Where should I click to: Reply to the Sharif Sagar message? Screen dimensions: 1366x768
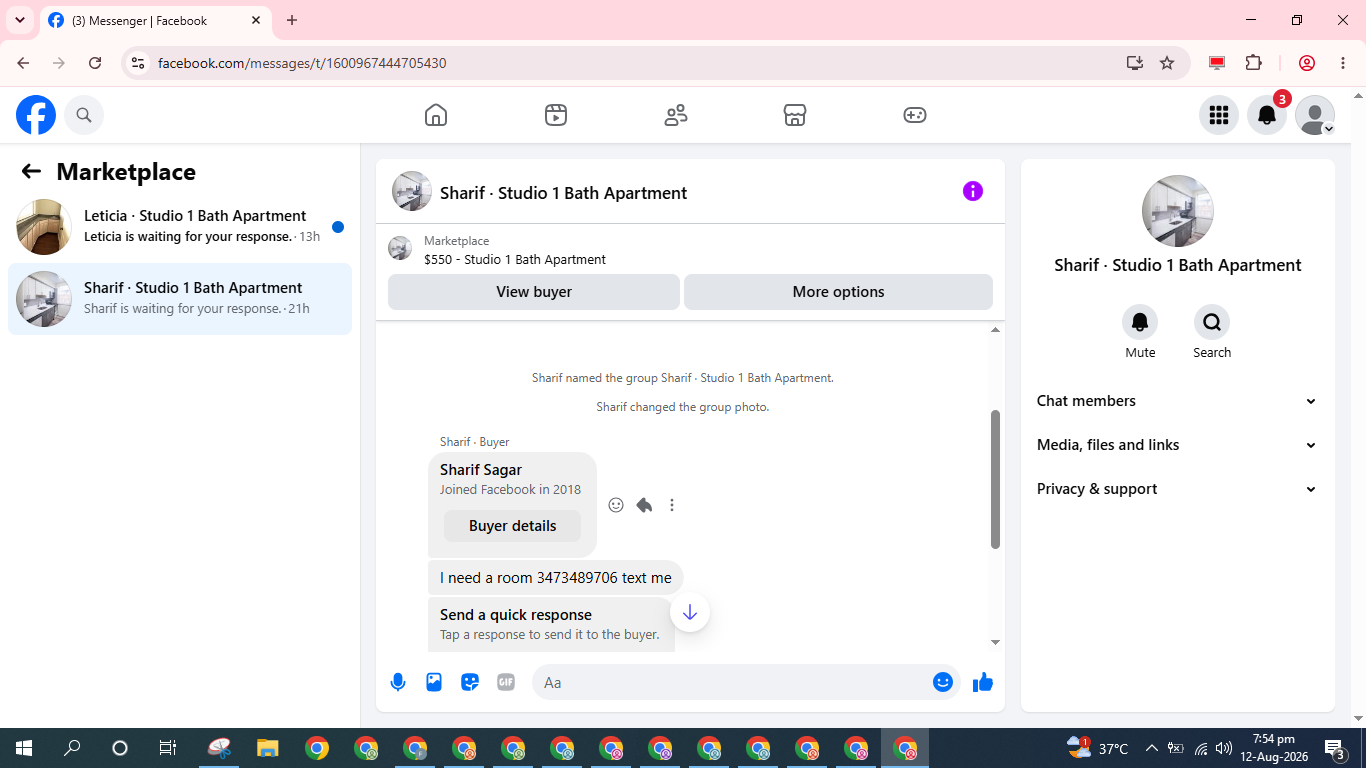[x=644, y=505]
